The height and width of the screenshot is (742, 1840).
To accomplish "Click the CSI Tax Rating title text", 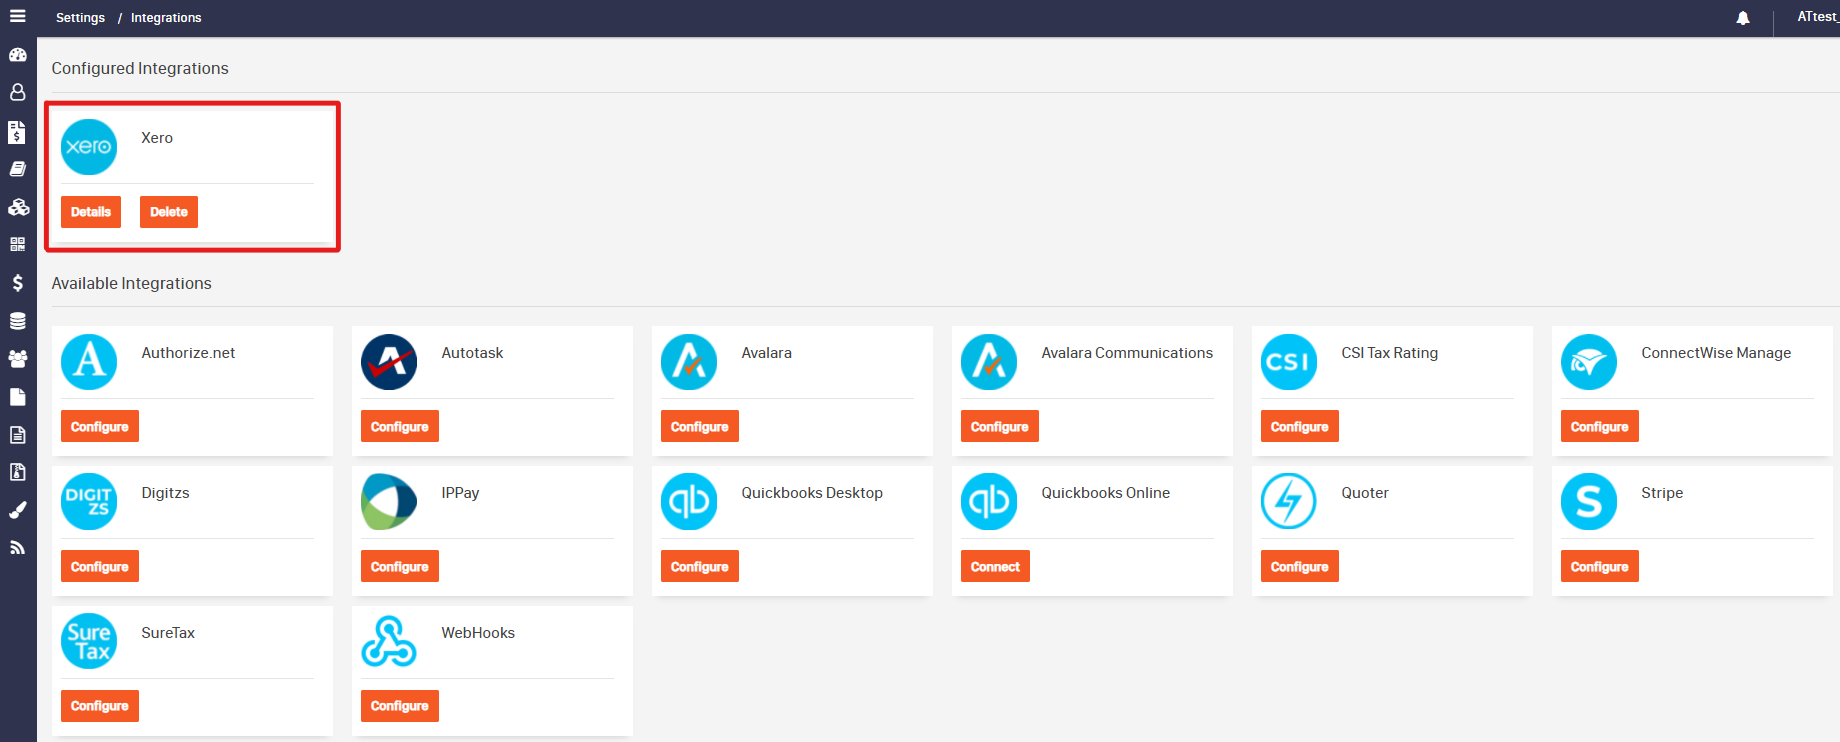I will pos(1390,353).
